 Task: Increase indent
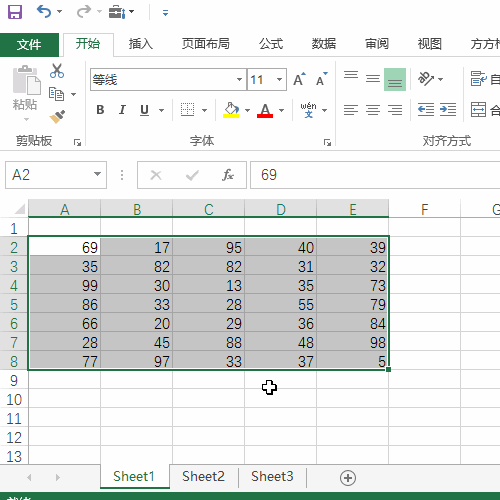point(448,109)
